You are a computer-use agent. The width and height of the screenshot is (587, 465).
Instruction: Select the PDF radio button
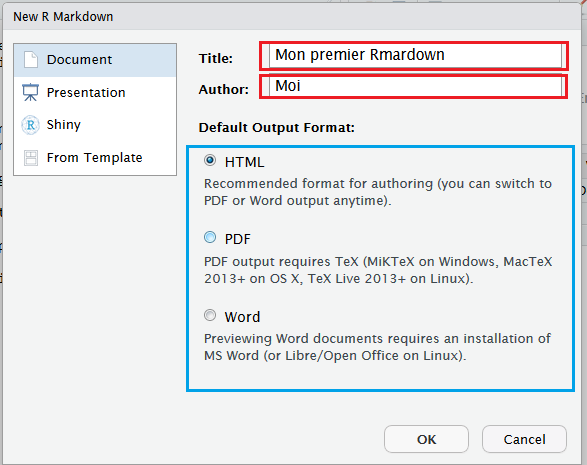[x=210, y=237]
